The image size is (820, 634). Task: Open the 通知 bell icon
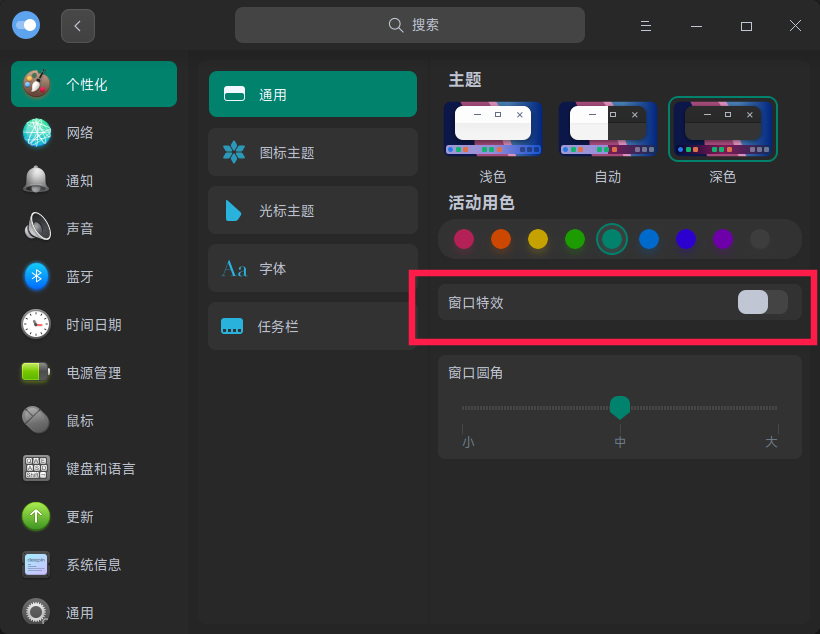36,180
